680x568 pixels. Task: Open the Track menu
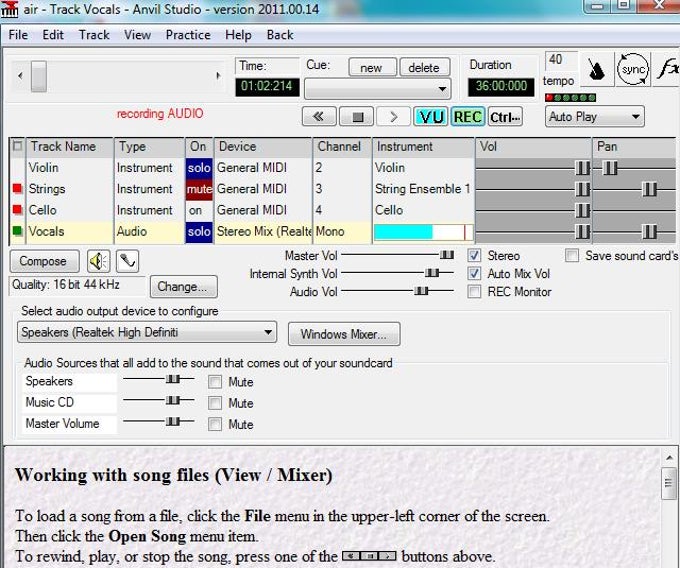[x=94, y=35]
